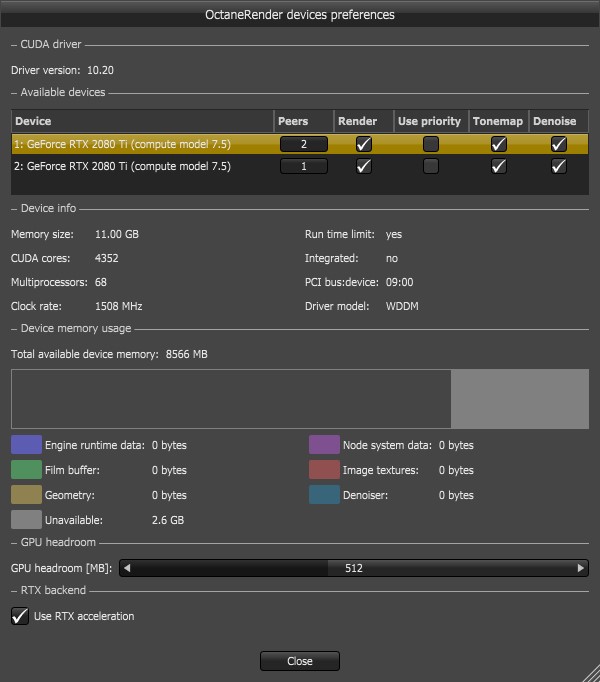Toggle Render checkbox for device 1 RTX 2080 Ti
The image size is (600, 682).
pos(364,144)
